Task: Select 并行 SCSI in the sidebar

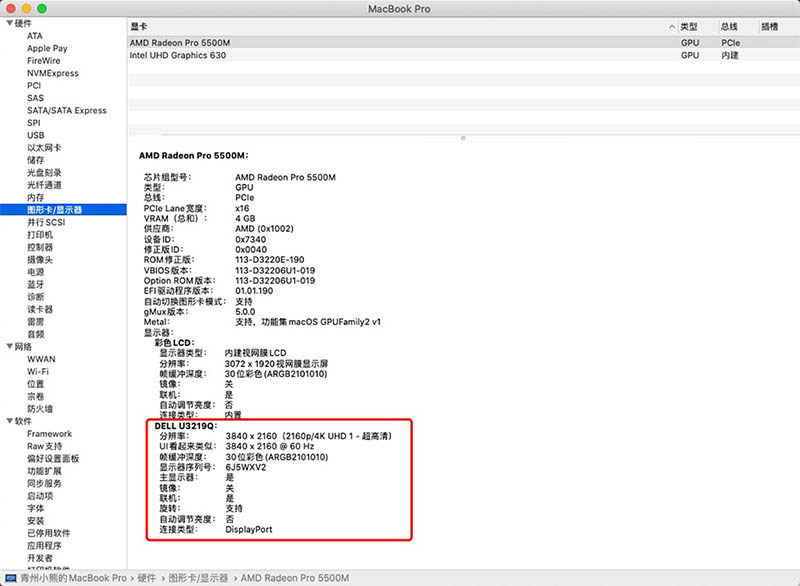Action: coord(46,222)
